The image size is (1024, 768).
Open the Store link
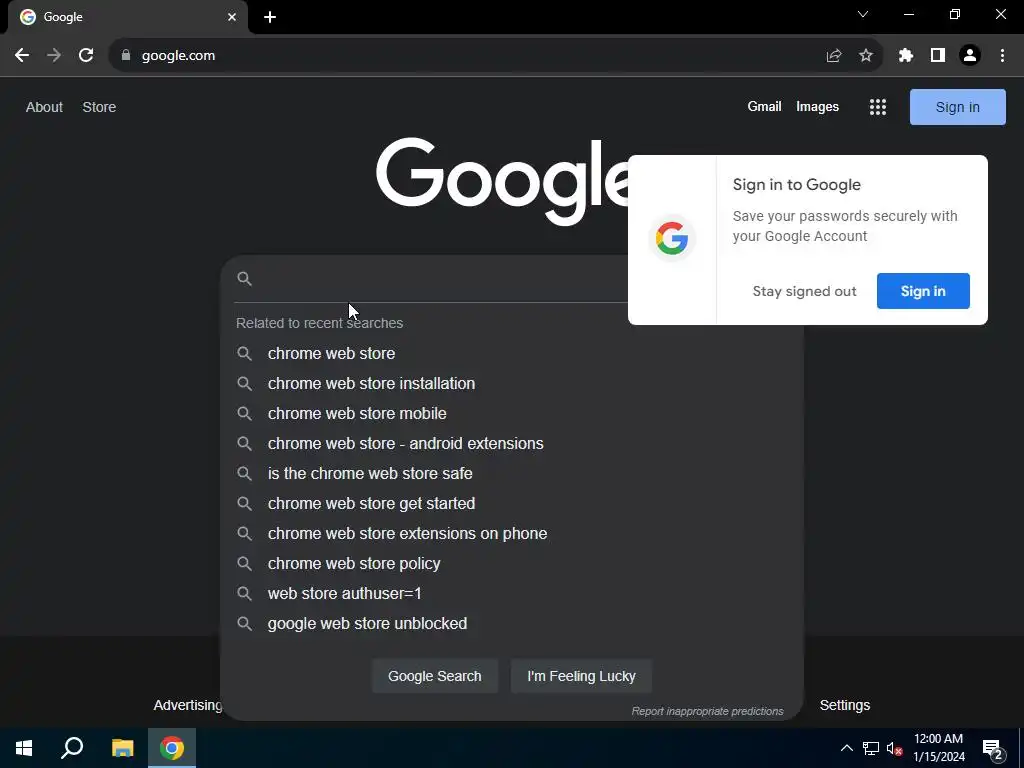[99, 107]
